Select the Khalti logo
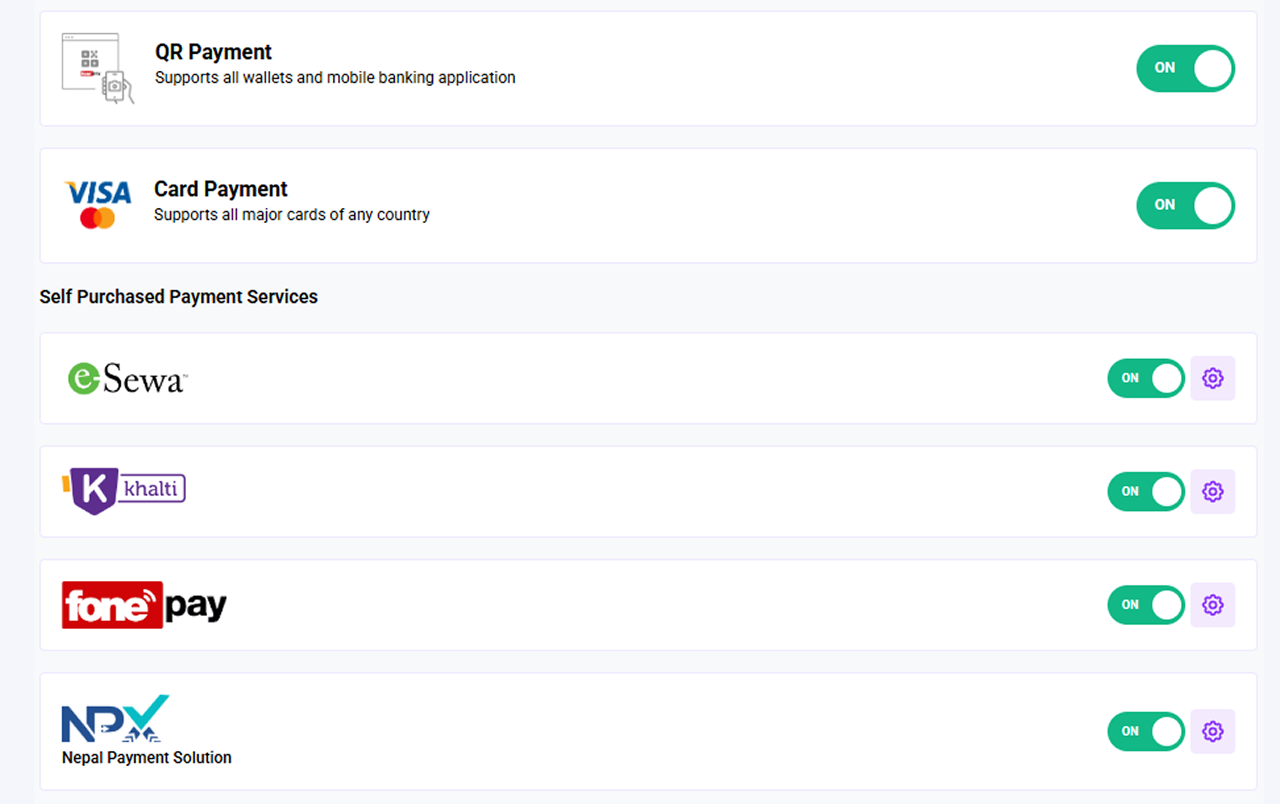The width and height of the screenshot is (1280, 804). (124, 488)
